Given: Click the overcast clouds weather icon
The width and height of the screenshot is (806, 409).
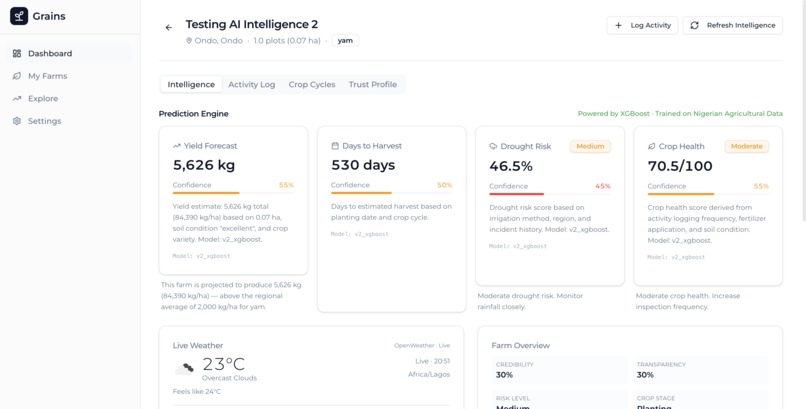Looking at the screenshot, I should coord(185,368).
